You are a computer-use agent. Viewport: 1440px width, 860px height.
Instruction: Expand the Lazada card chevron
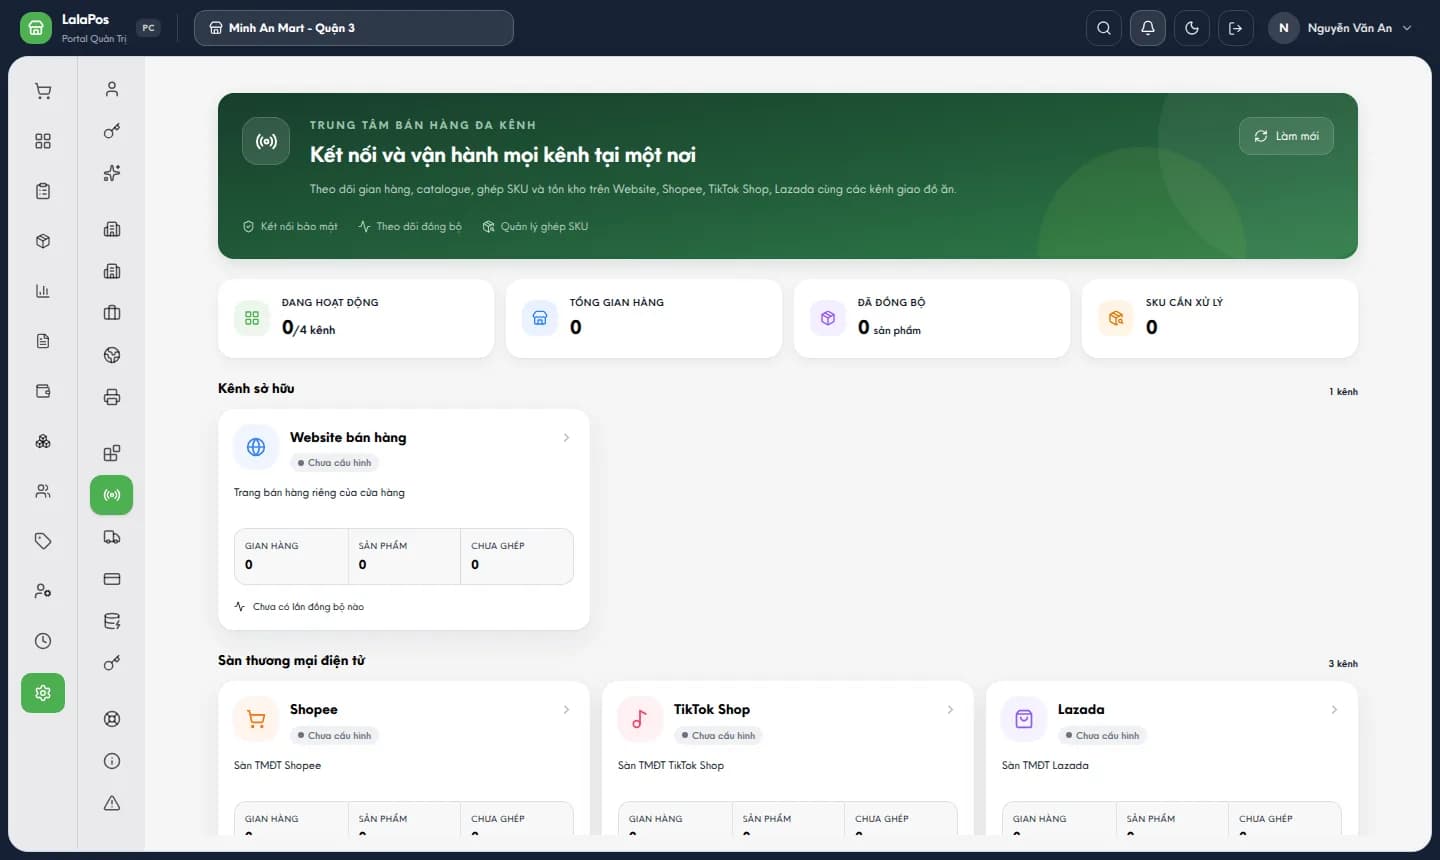pyautogui.click(x=1334, y=710)
